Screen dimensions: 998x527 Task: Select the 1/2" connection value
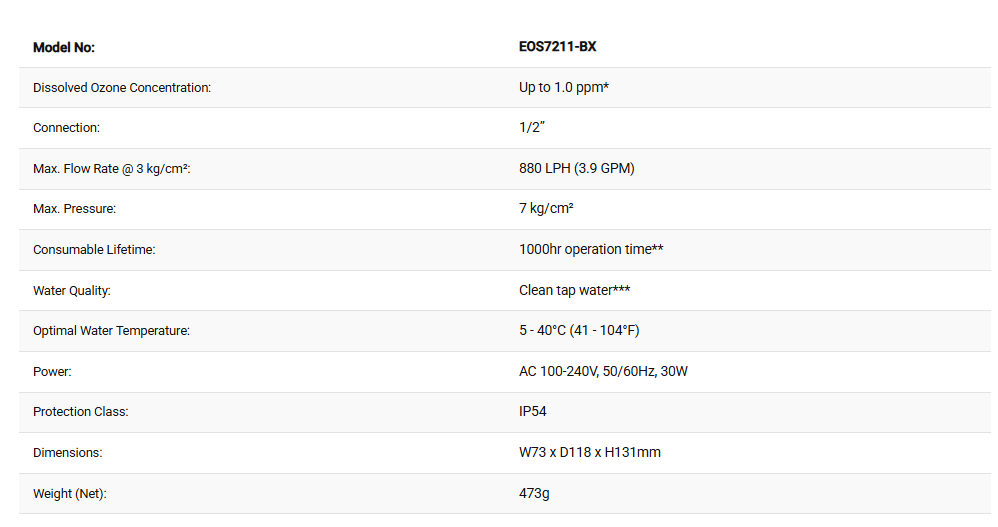(532, 128)
